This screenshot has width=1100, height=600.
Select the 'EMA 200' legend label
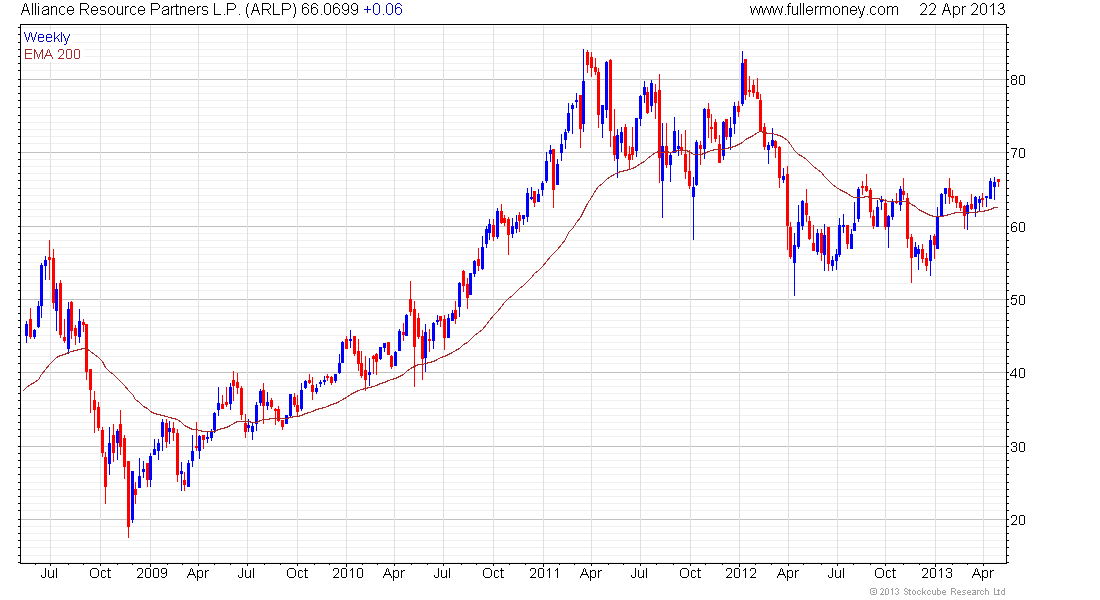tap(53, 54)
